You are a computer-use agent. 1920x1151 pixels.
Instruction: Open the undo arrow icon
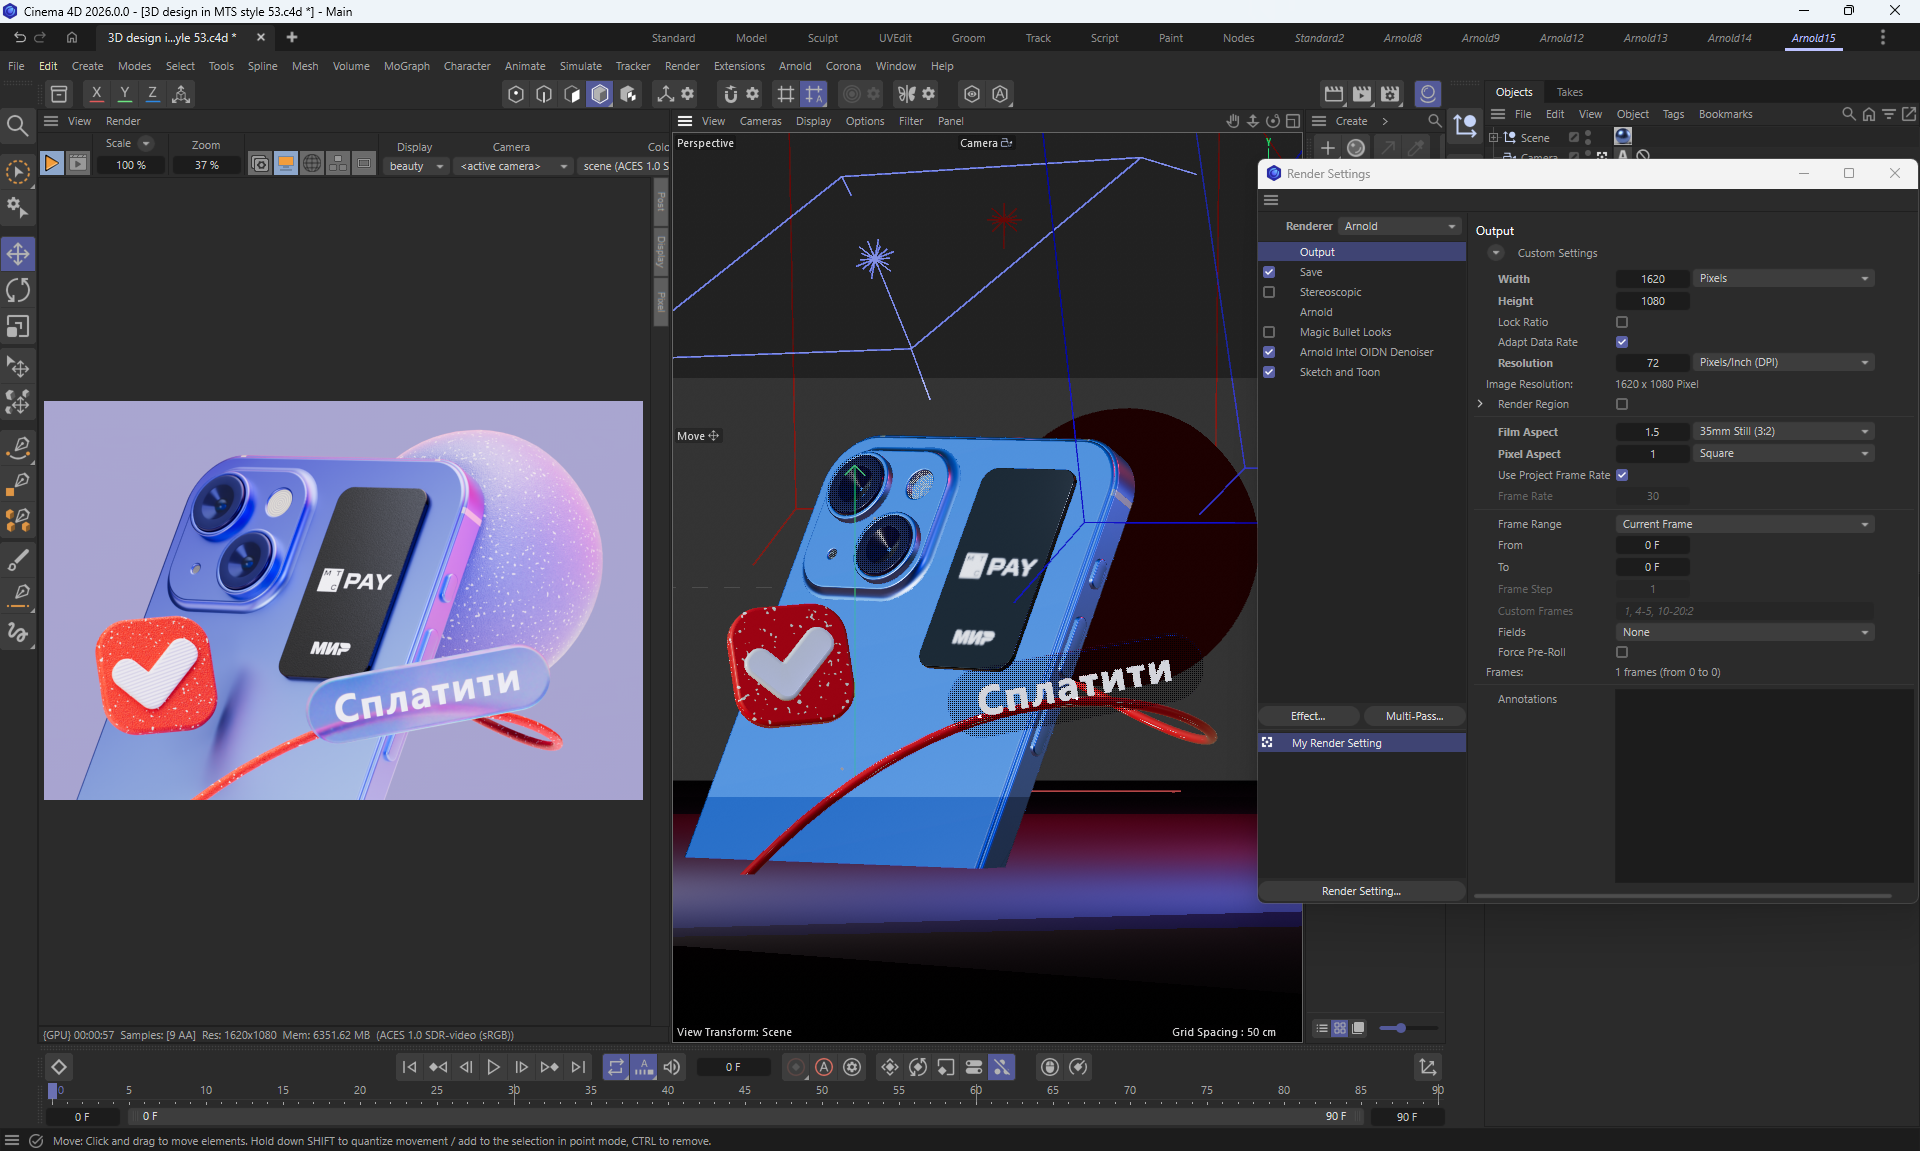click(19, 37)
